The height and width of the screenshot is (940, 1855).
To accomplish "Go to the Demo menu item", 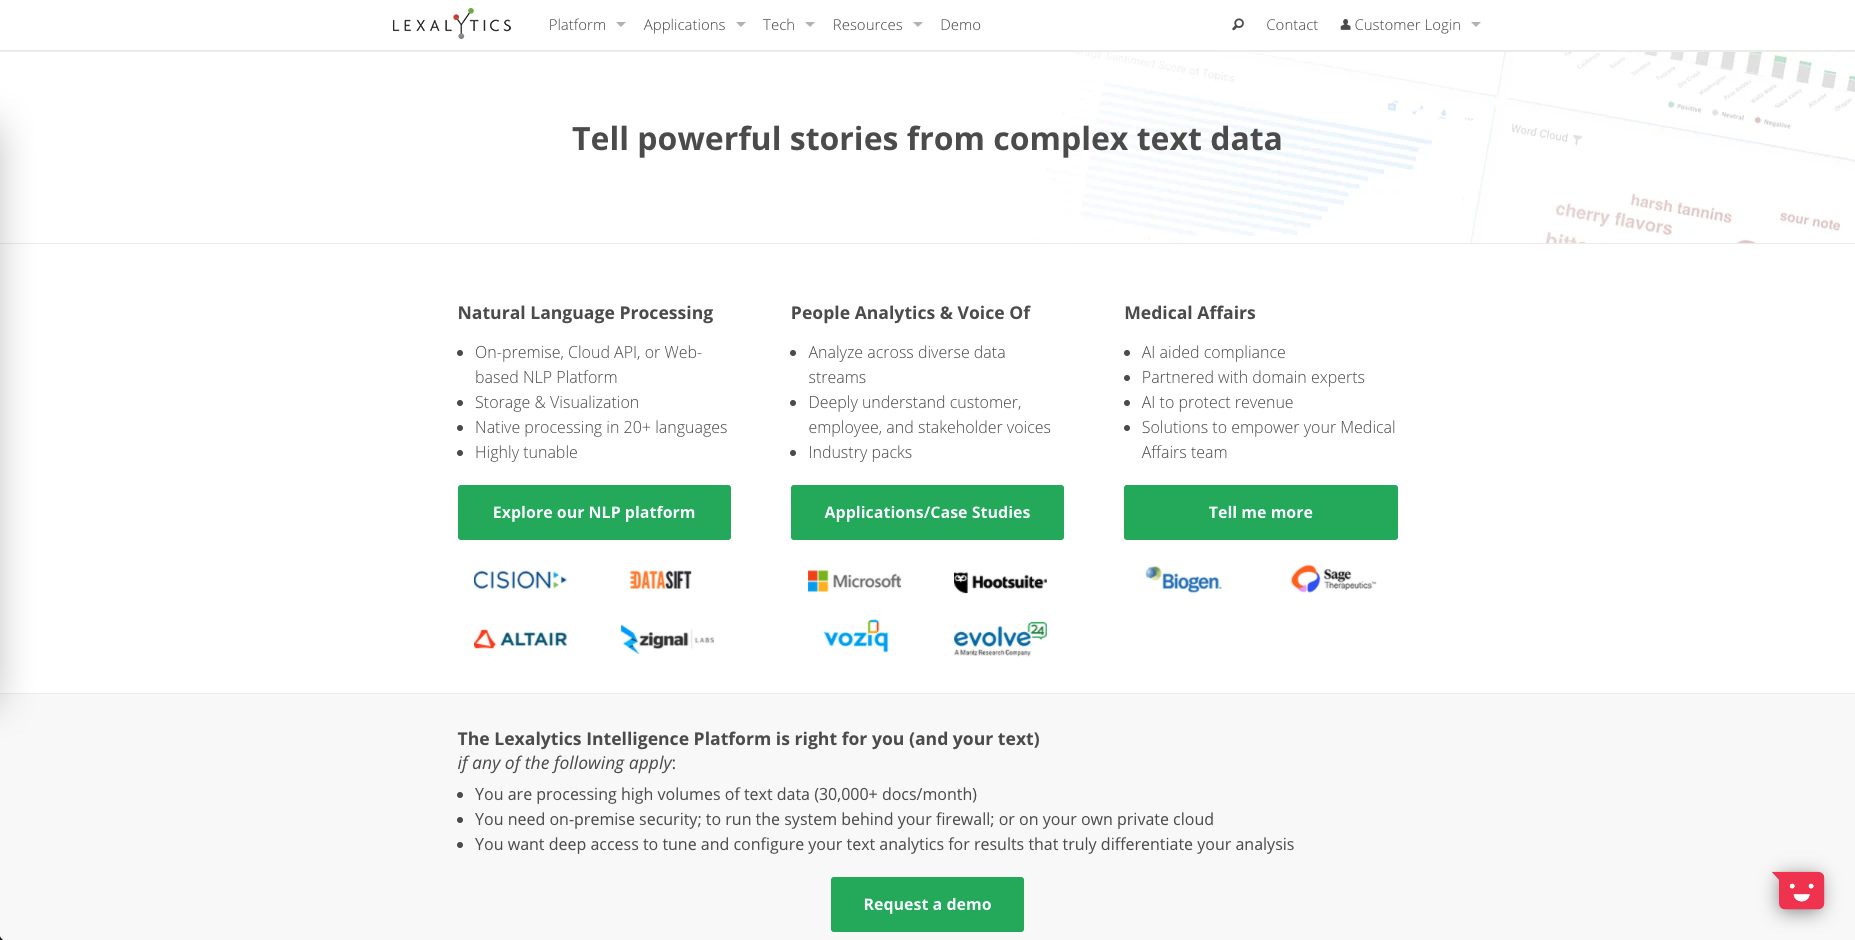I will click(x=960, y=25).
